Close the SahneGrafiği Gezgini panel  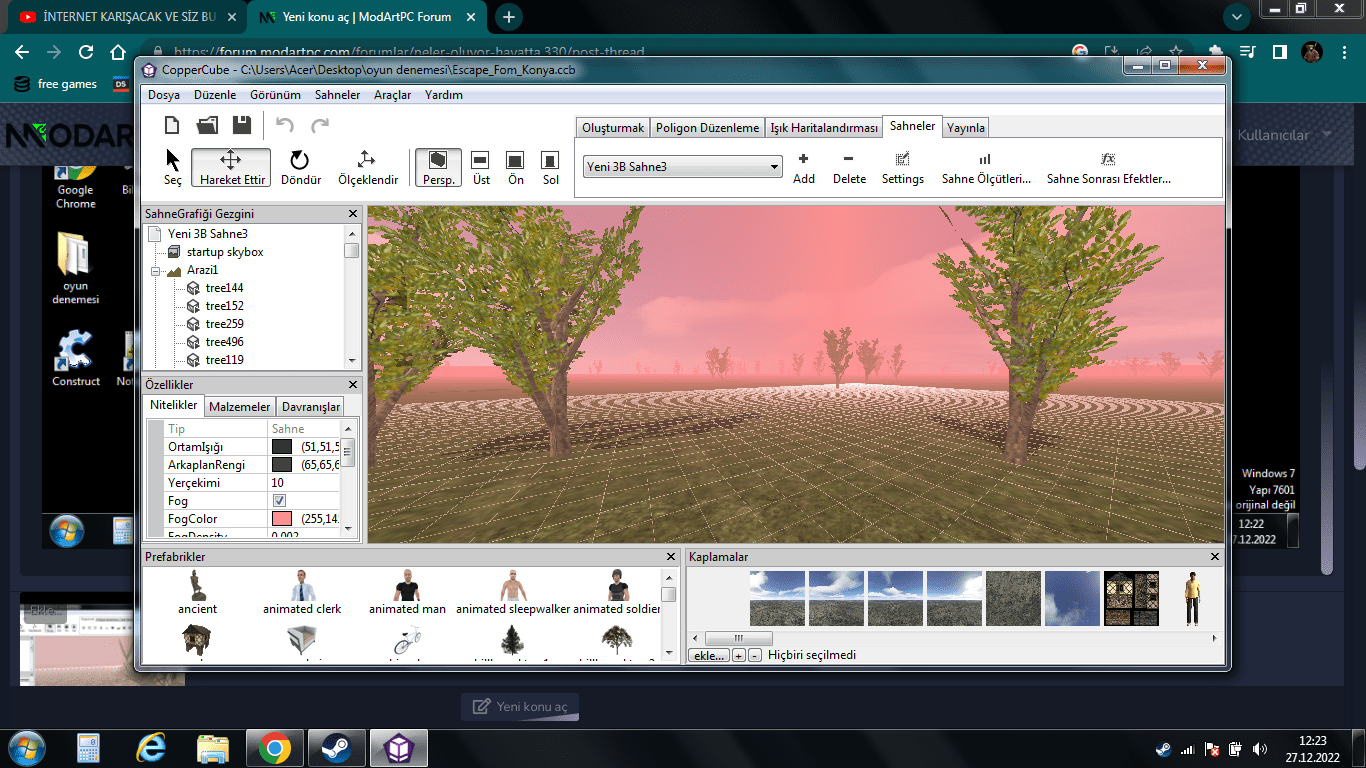[x=352, y=214]
